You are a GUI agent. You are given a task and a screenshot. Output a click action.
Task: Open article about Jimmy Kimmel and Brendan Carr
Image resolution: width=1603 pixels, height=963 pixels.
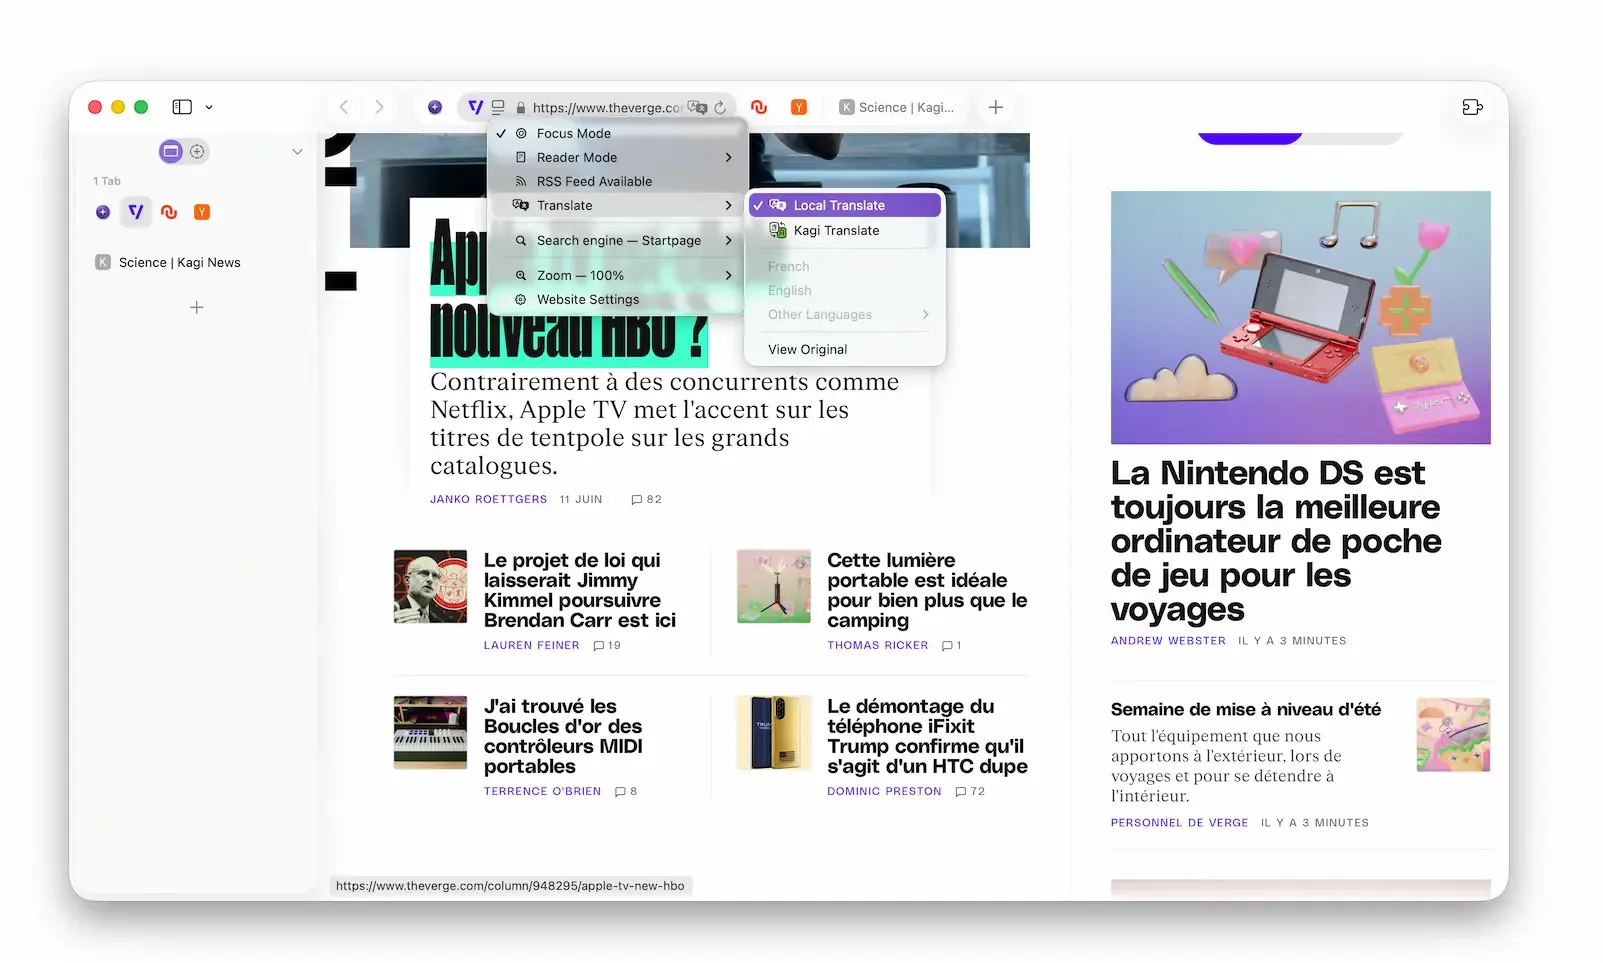pyautogui.click(x=580, y=590)
